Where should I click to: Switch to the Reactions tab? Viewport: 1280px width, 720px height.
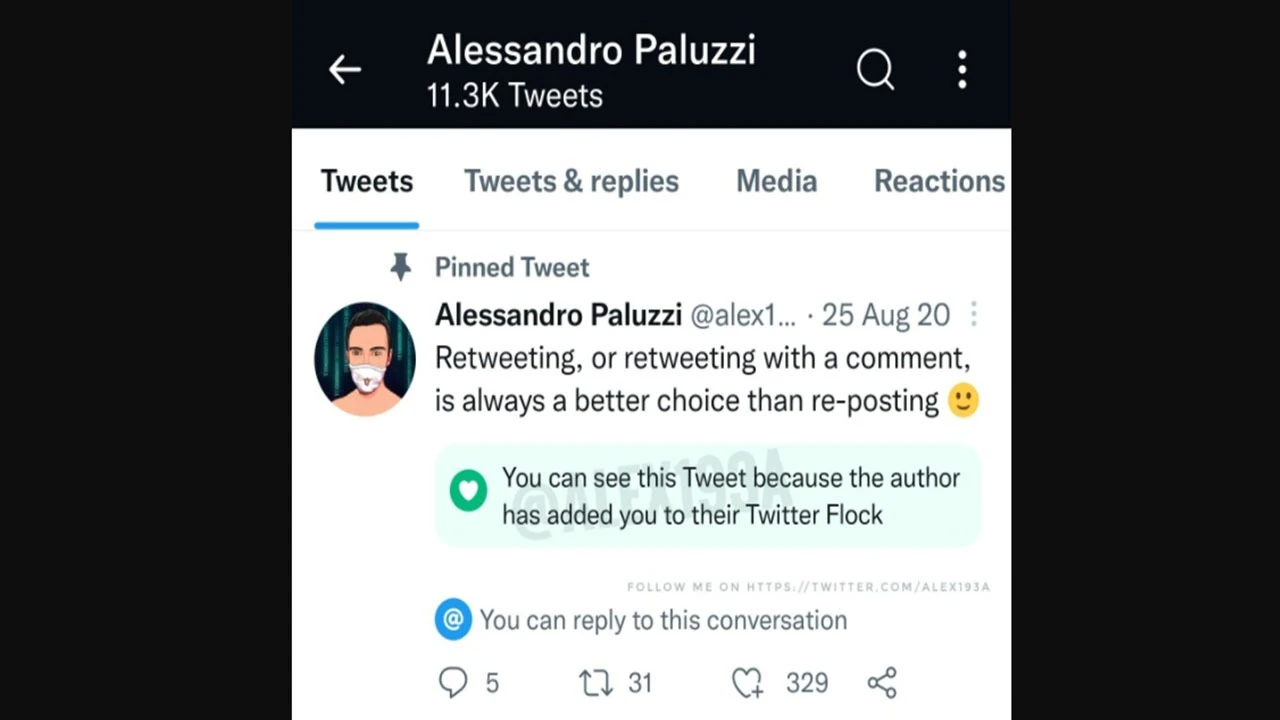pos(939,181)
